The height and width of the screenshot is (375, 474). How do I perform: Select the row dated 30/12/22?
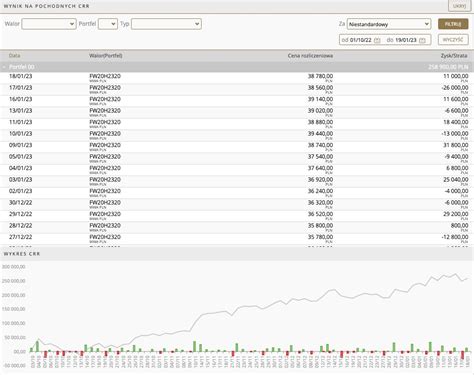pyautogui.click(x=237, y=204)
